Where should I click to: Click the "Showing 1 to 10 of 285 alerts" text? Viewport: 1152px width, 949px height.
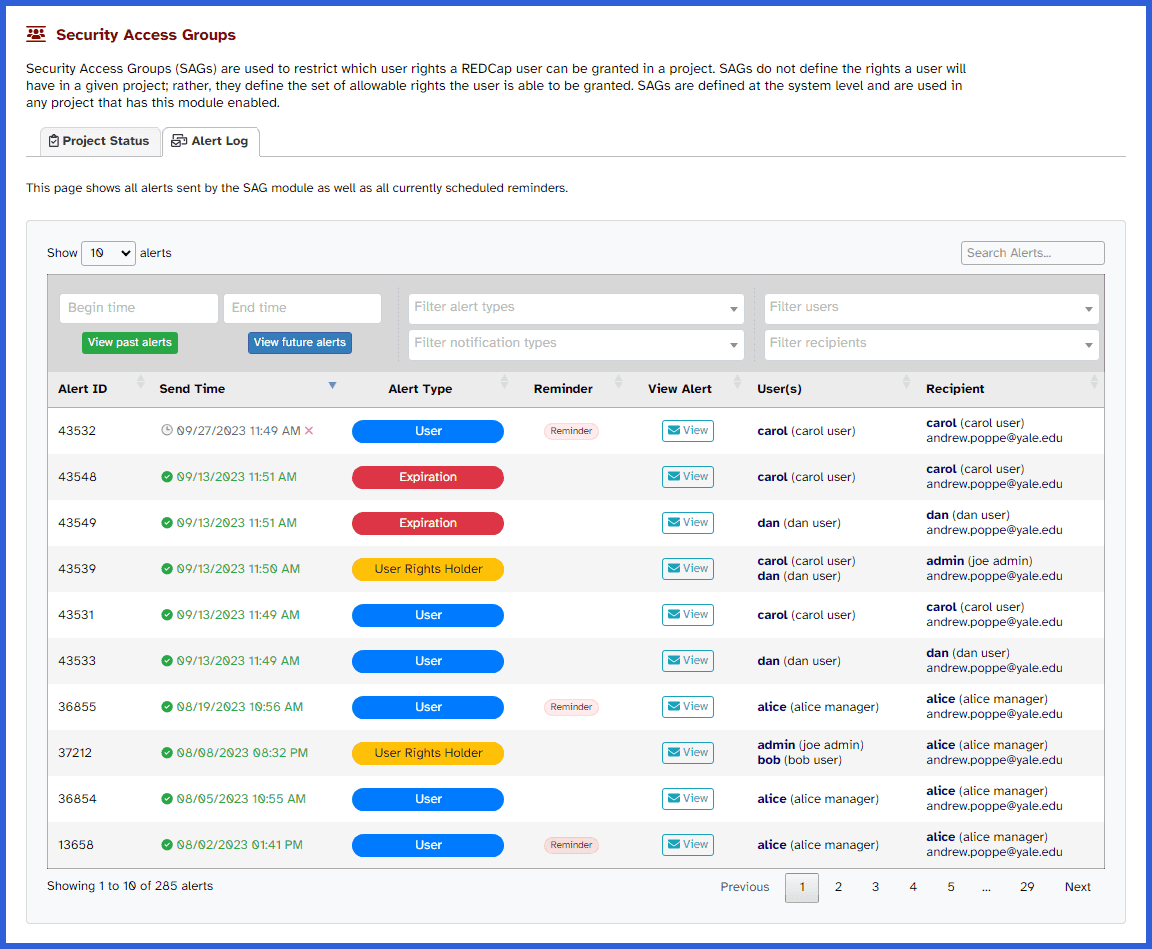coord(130,886)
